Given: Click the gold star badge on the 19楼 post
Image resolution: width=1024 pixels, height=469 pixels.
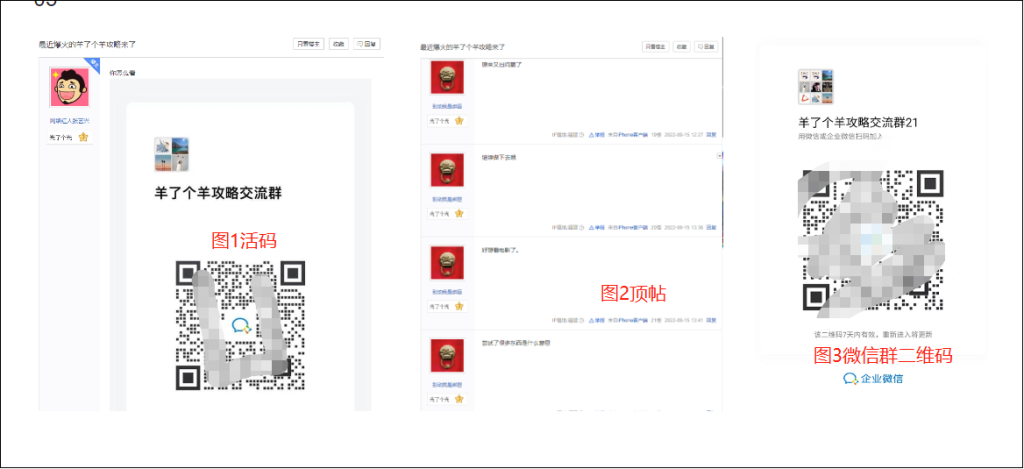Looking at the screenshot, I should click(x=459, y=121).
